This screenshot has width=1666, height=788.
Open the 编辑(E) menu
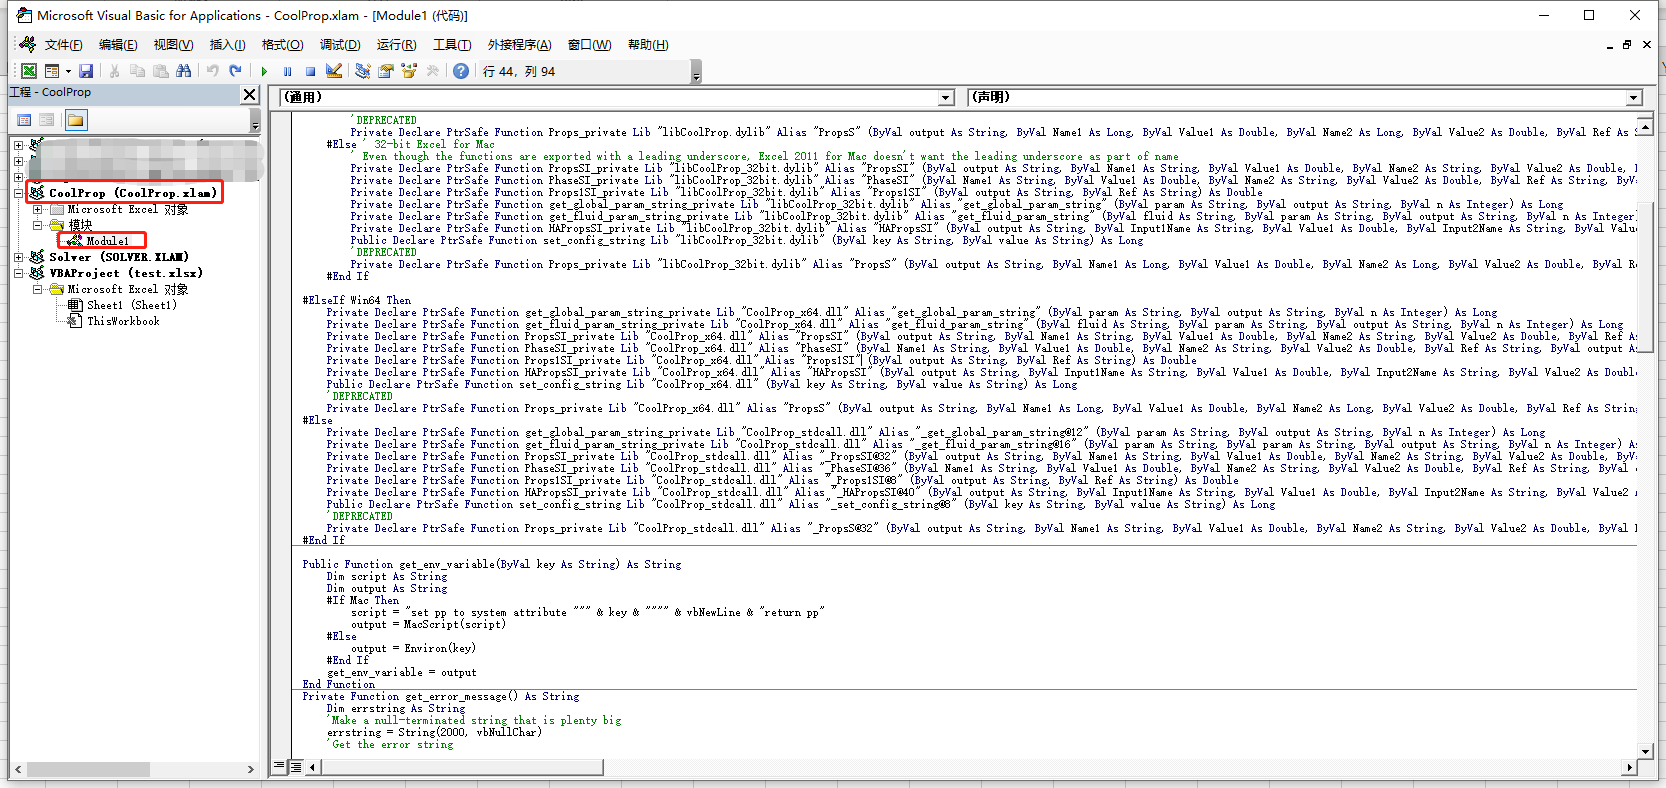tap(118, 45)
